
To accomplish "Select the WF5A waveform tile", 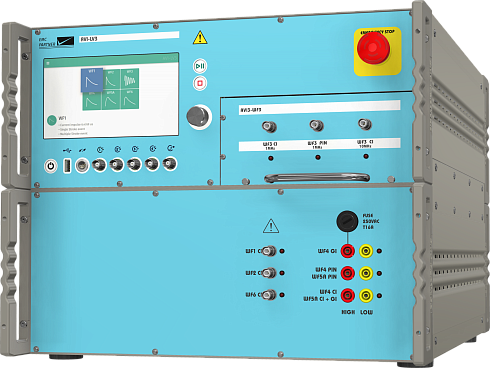I will [x=111, y=99].
